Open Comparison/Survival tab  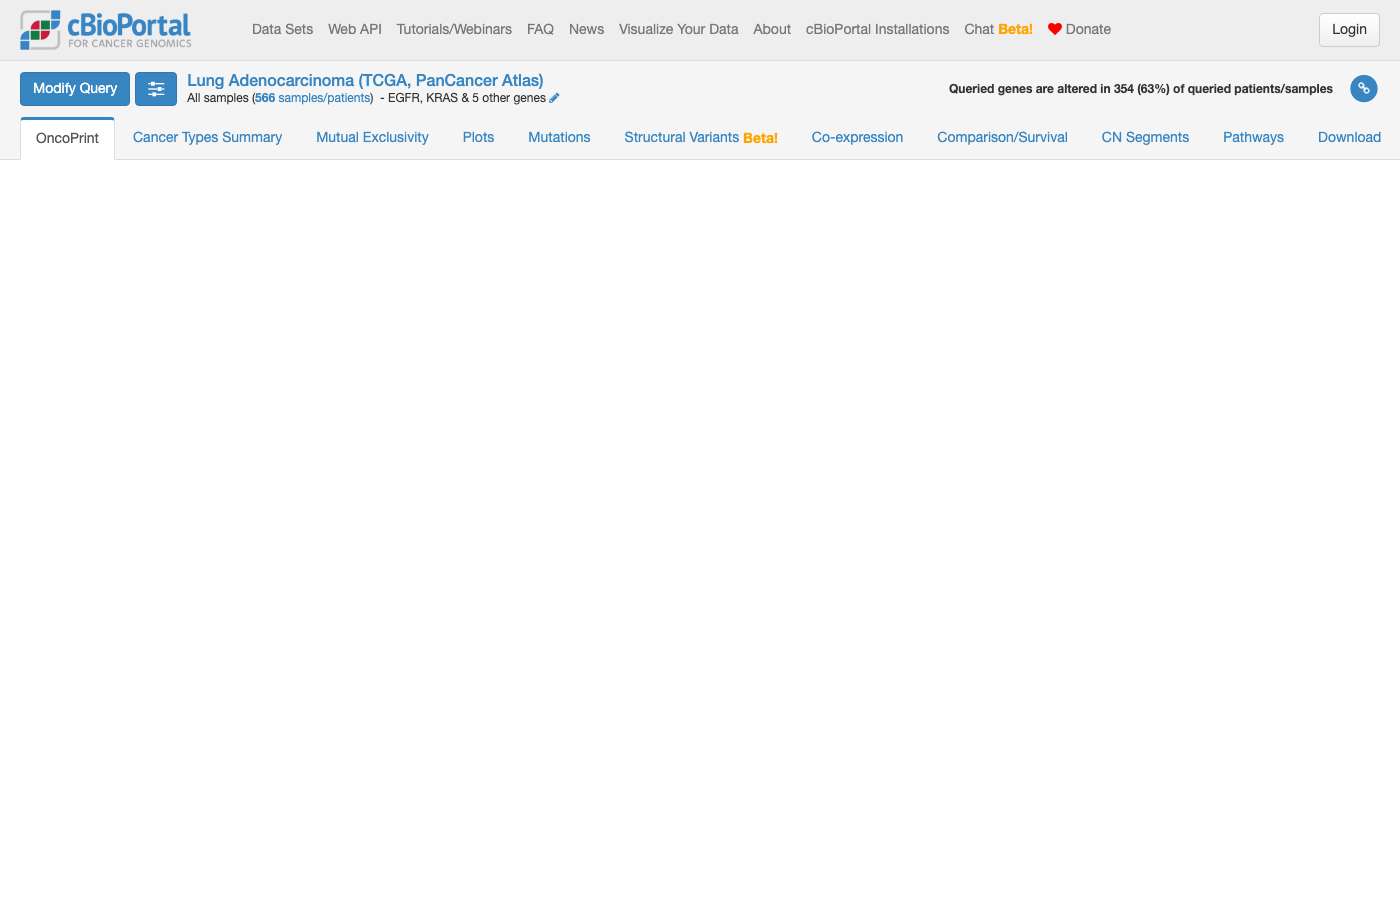[x=1002, y=137]
